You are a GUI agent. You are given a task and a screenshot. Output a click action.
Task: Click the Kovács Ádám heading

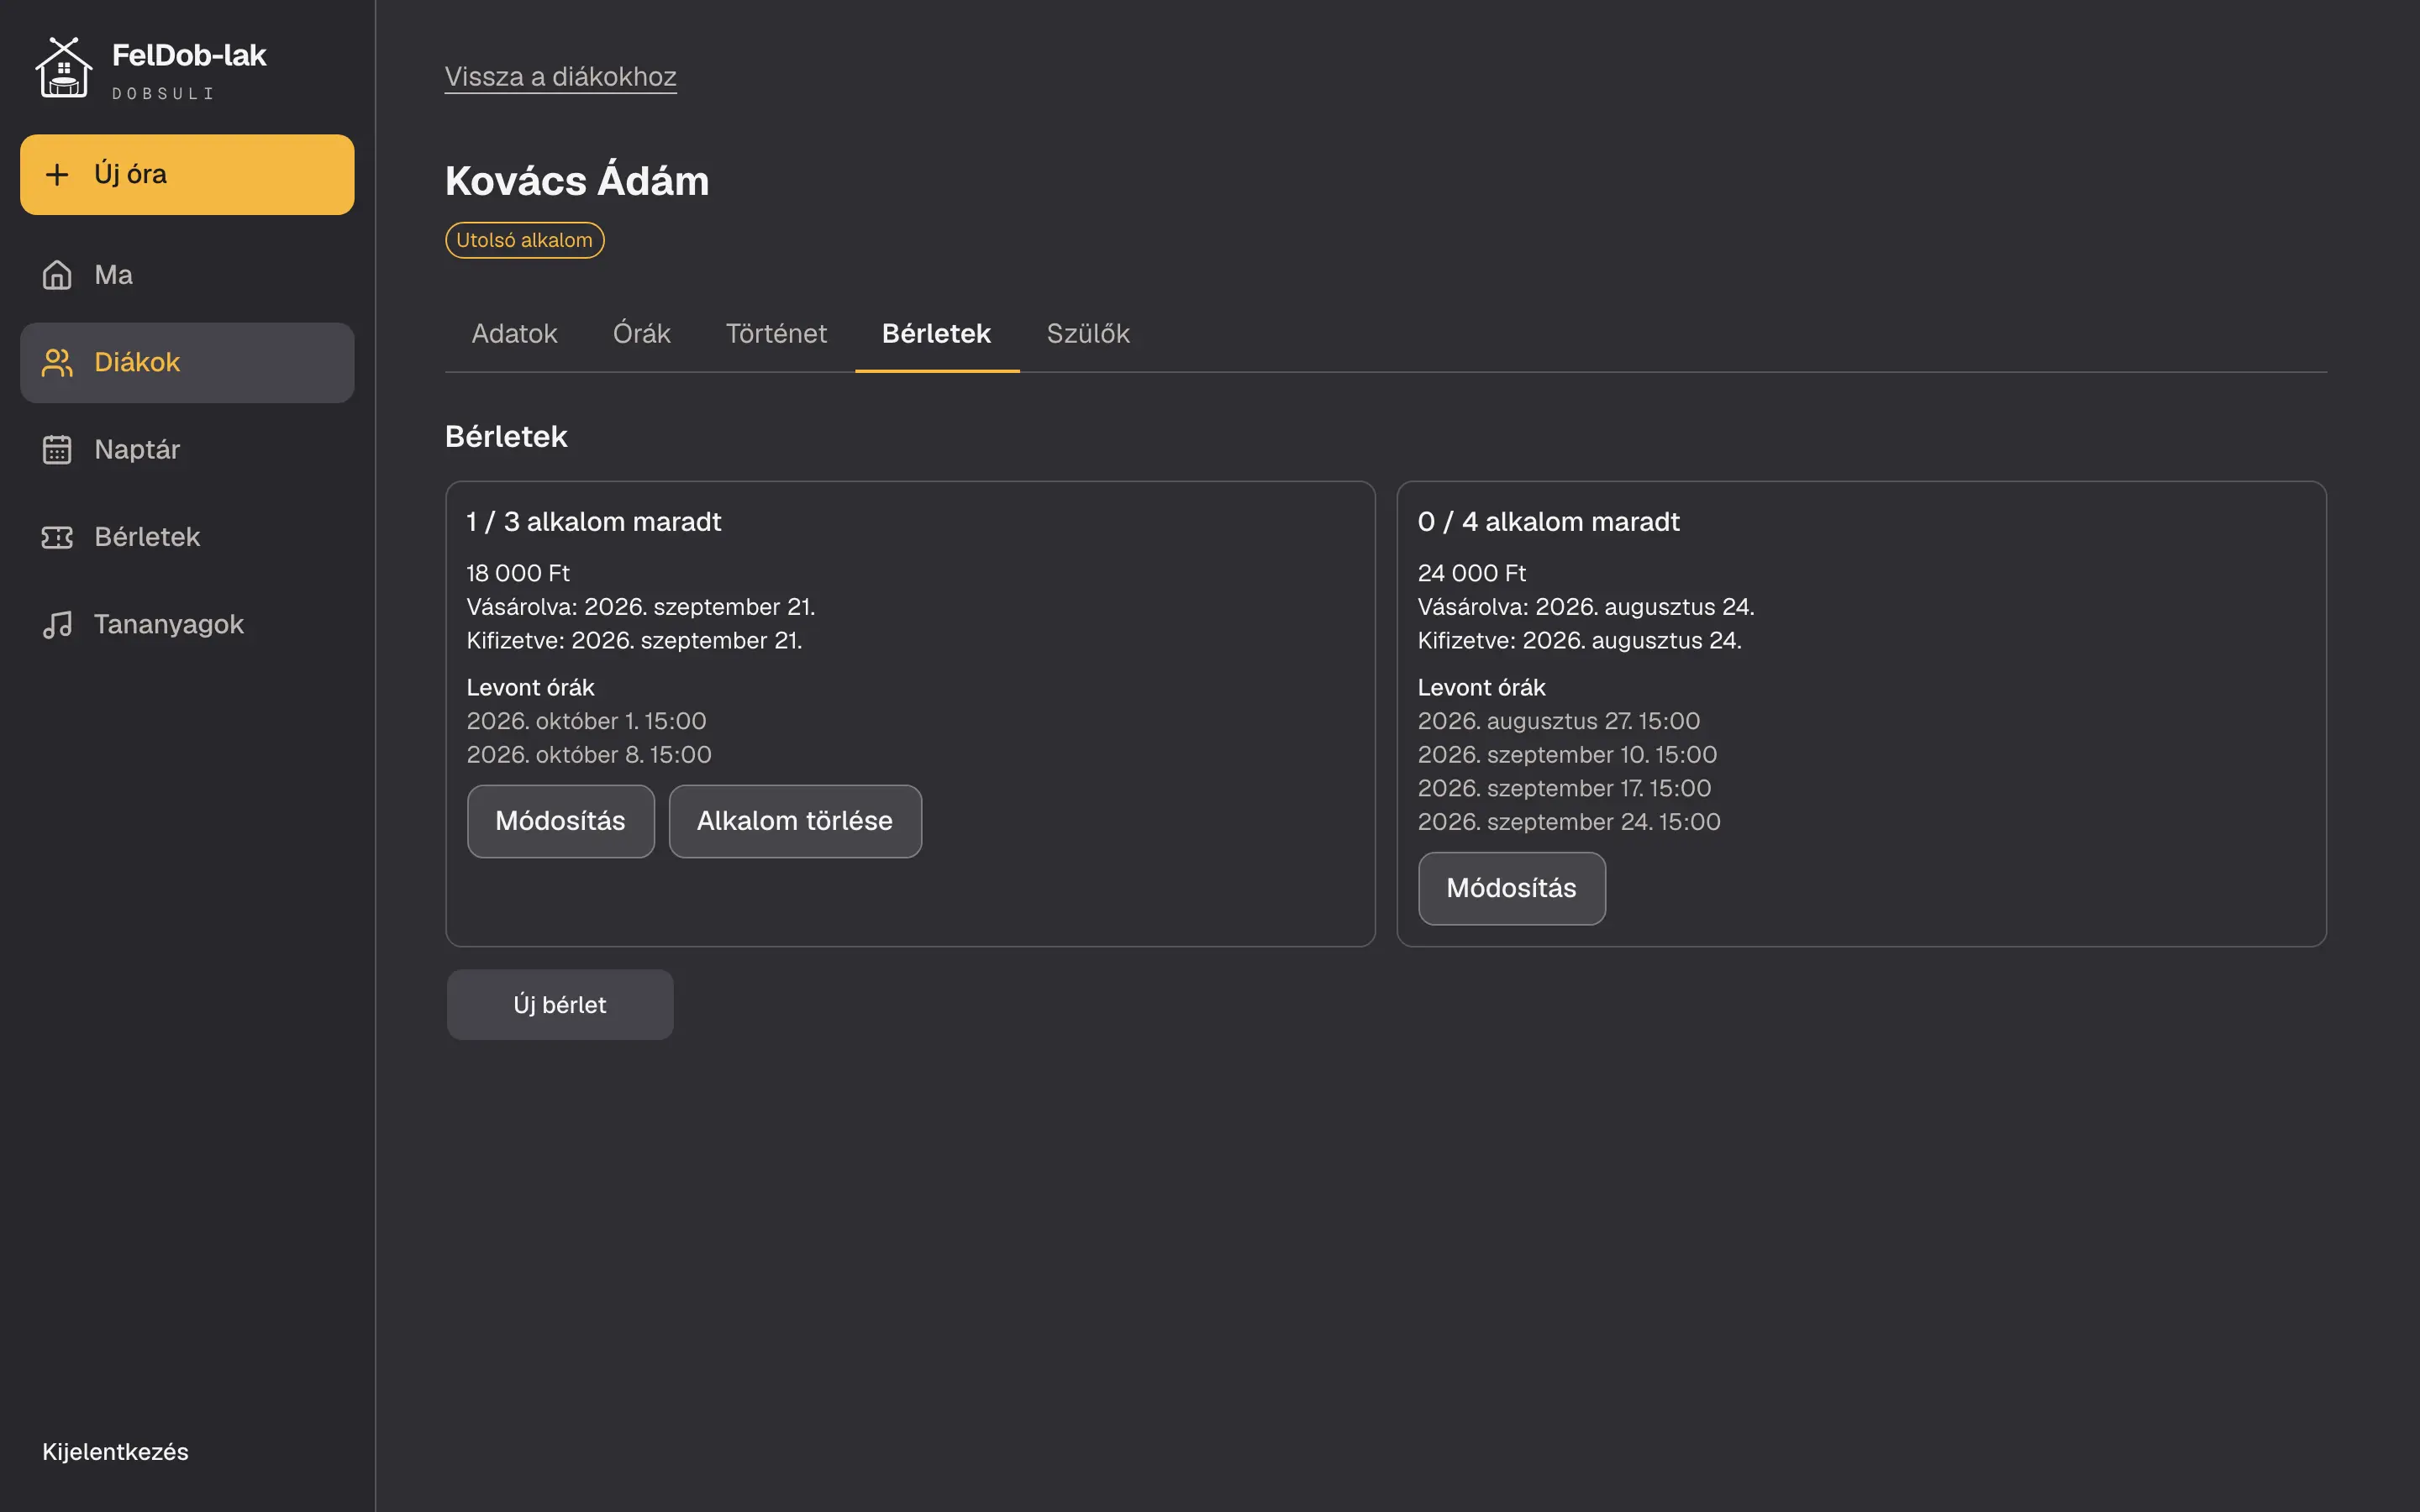[x=577, y=181]
